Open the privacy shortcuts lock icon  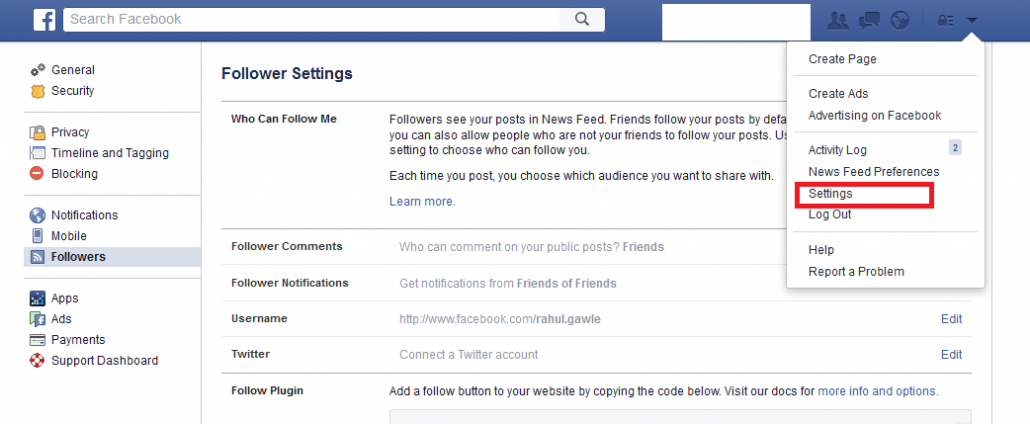(x=945, y=20)
